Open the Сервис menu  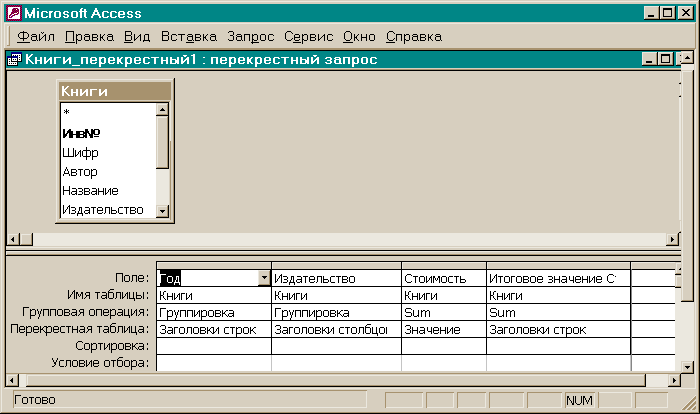(x=308, y=37)
